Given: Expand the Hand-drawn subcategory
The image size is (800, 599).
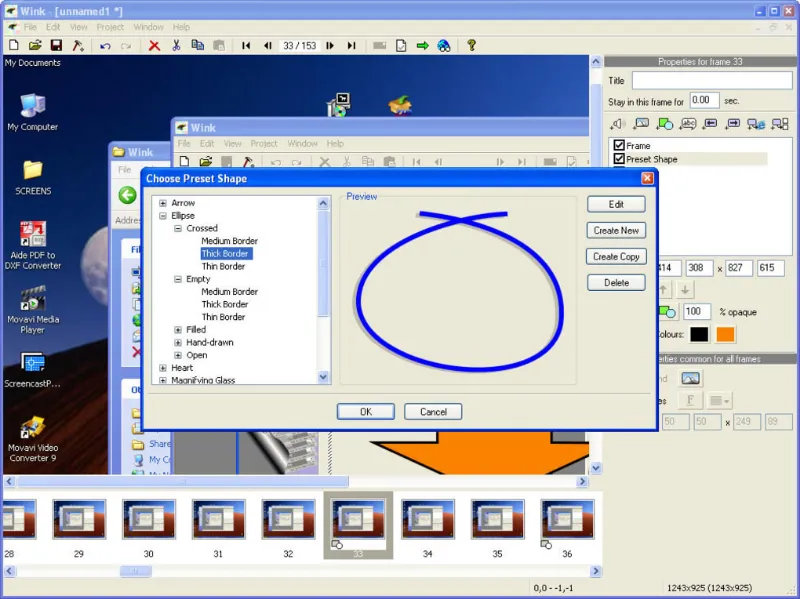Looking at the screenshot, I should tap(178, 342).
